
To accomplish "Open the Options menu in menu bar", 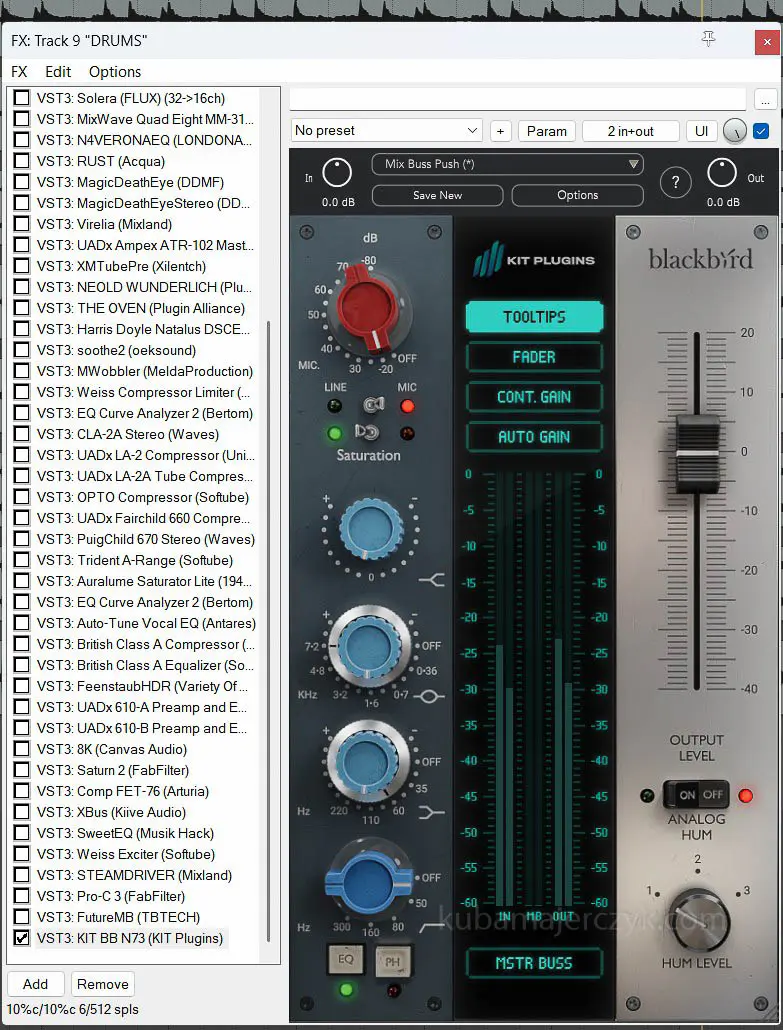I will pyautogui.click(x=115, y=72).
